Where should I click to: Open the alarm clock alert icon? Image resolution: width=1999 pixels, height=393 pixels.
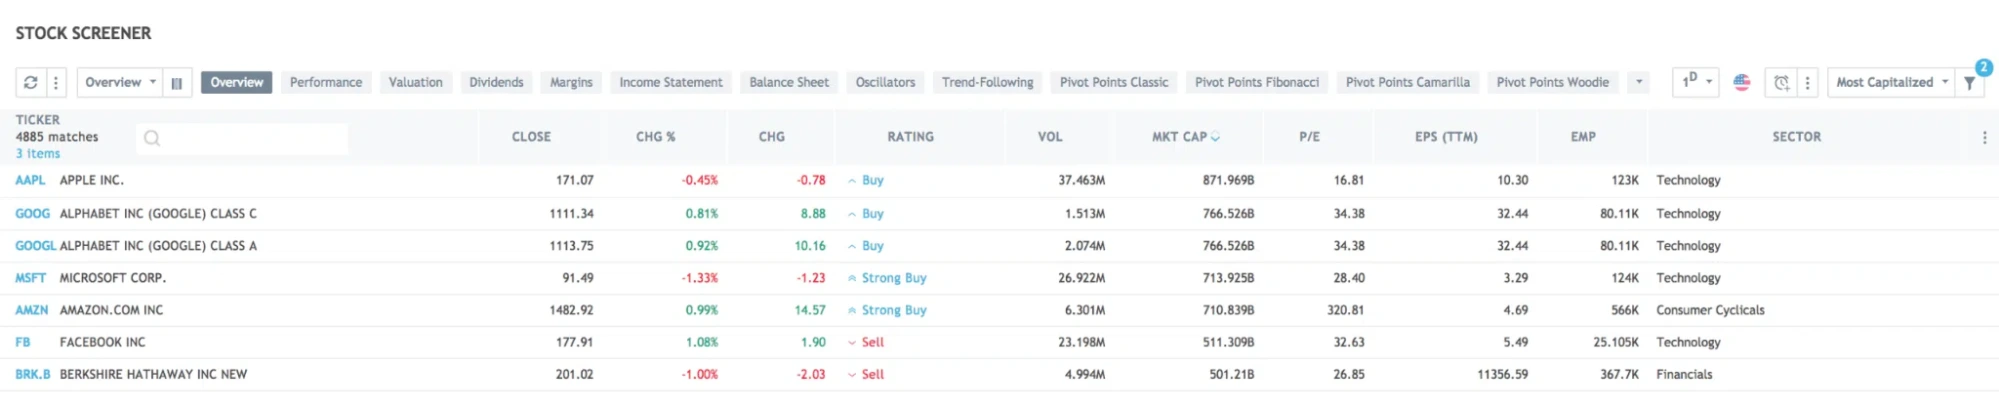click(x=1782, y=83)
